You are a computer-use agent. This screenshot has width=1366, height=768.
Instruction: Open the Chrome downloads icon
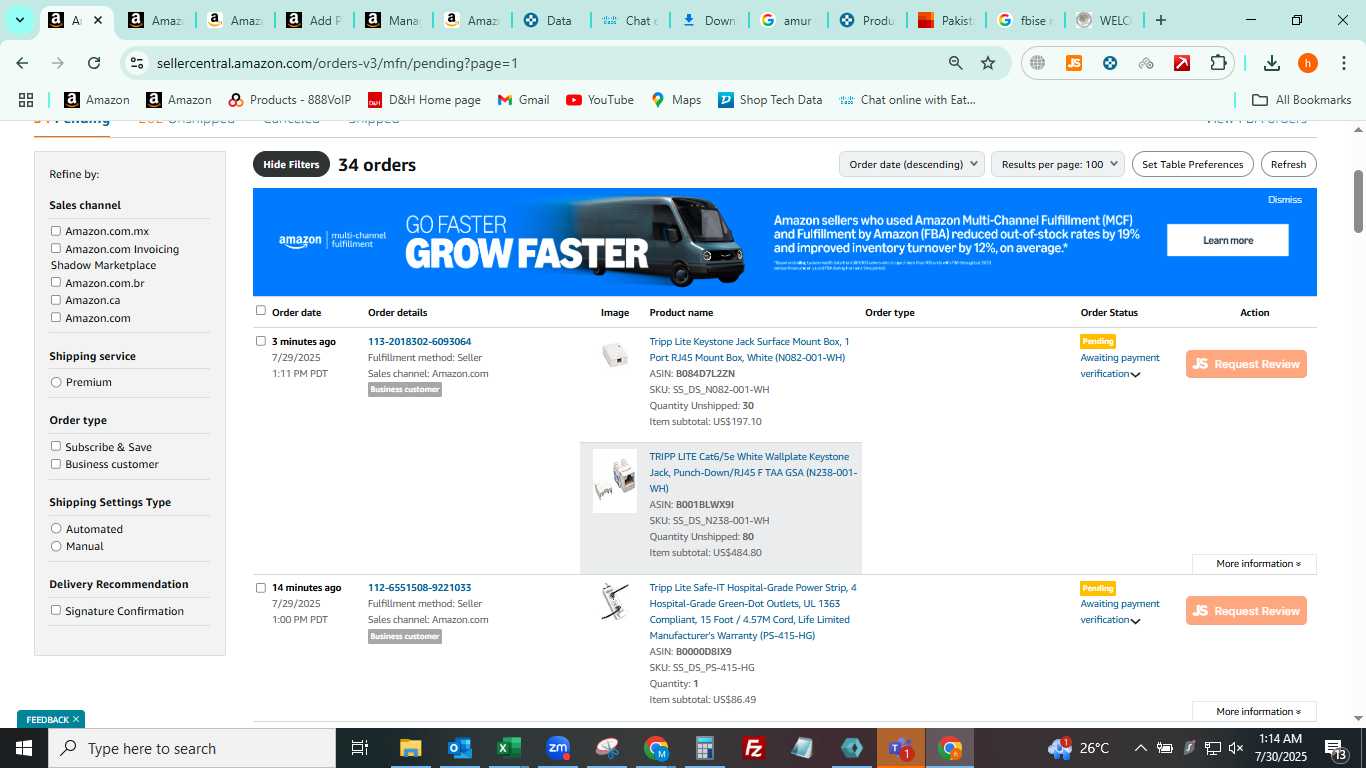click(1272, 63)
